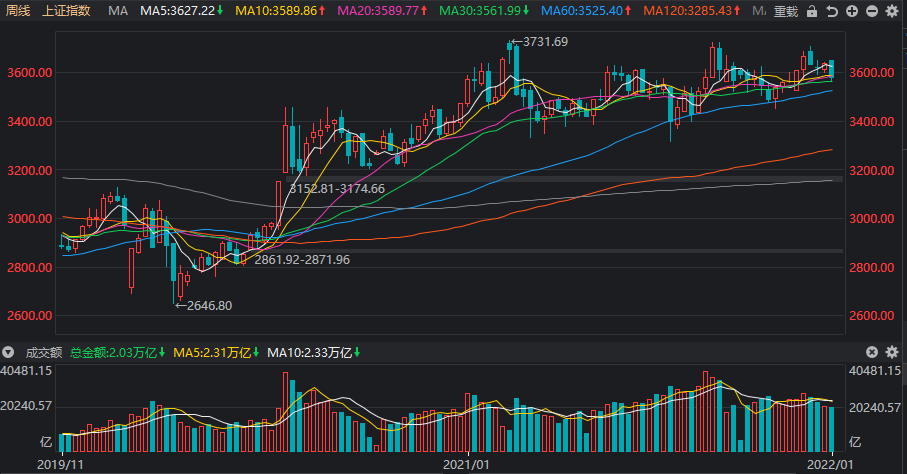Click the 上证指数 index name
Image resolution: width=907 pixels, height=474 pixels.
pyautogui.click(x=67, y=10)
